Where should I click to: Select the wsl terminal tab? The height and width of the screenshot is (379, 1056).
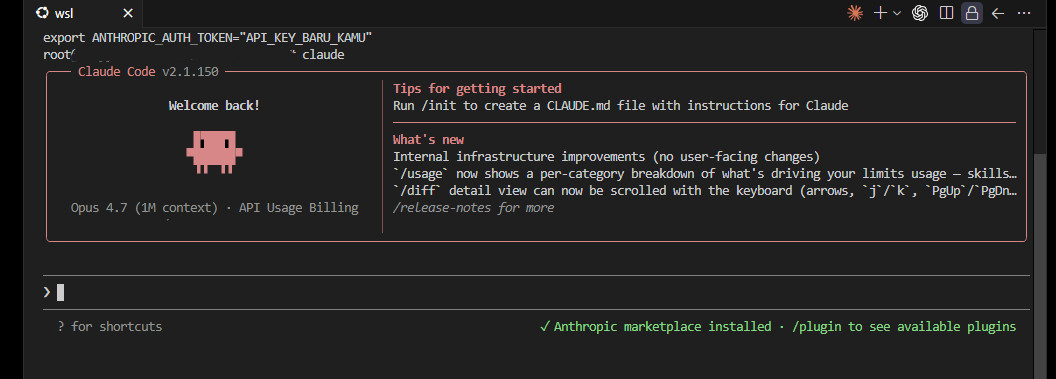(x=84, y=13)
